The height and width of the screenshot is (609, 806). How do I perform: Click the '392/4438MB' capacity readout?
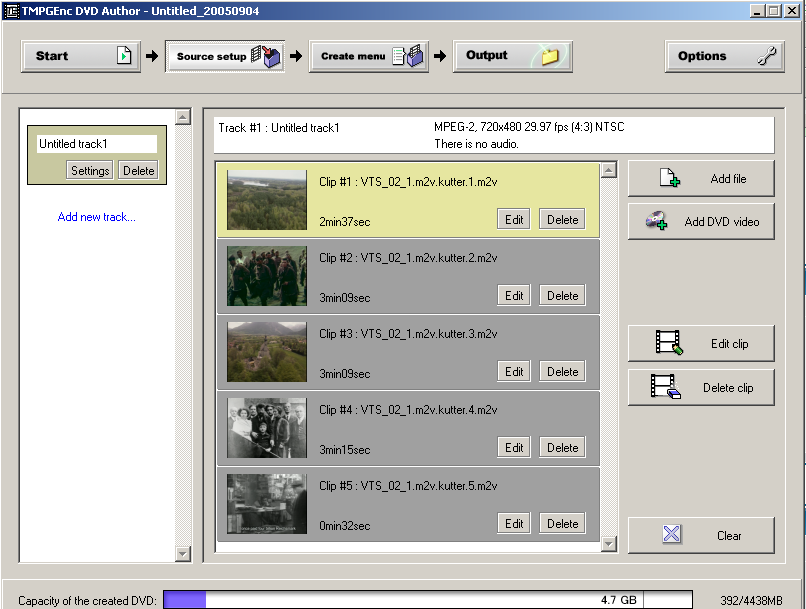tap(751, 600)
